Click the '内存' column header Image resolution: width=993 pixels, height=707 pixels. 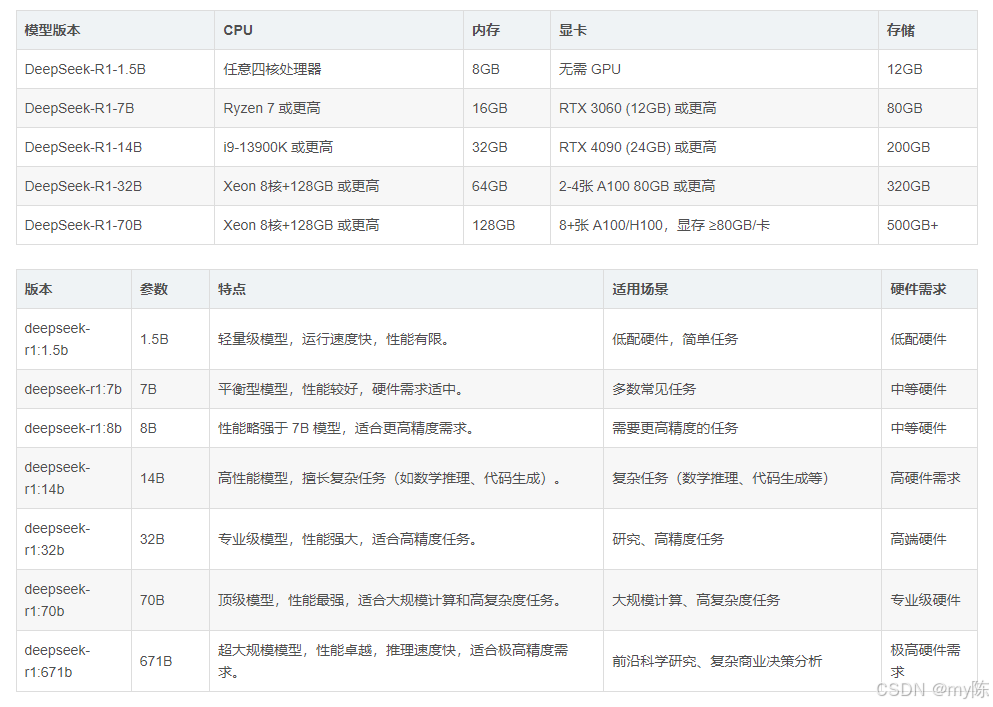507,30
